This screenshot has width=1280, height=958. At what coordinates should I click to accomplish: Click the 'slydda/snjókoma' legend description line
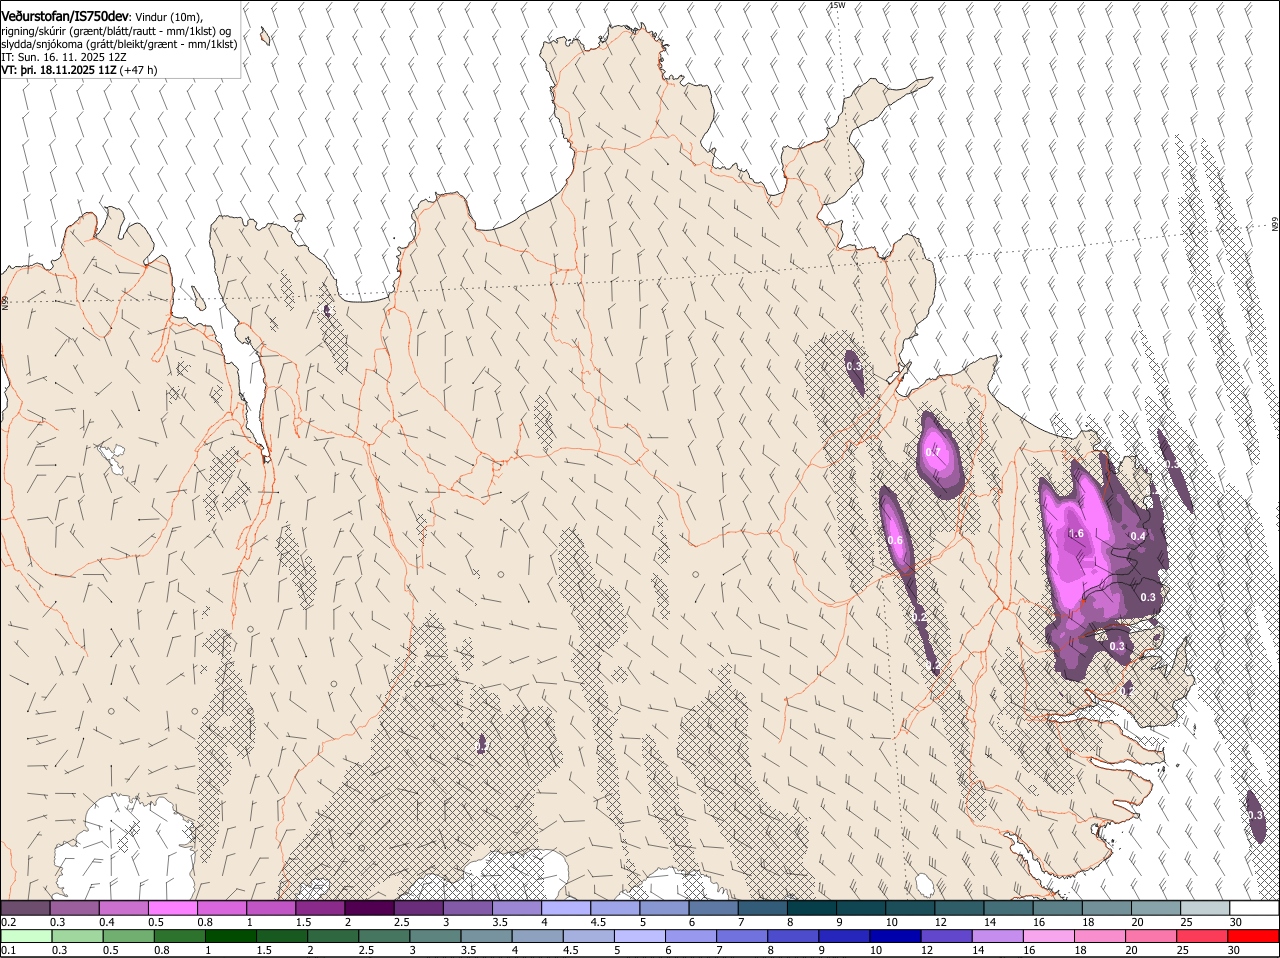(119, 44)
